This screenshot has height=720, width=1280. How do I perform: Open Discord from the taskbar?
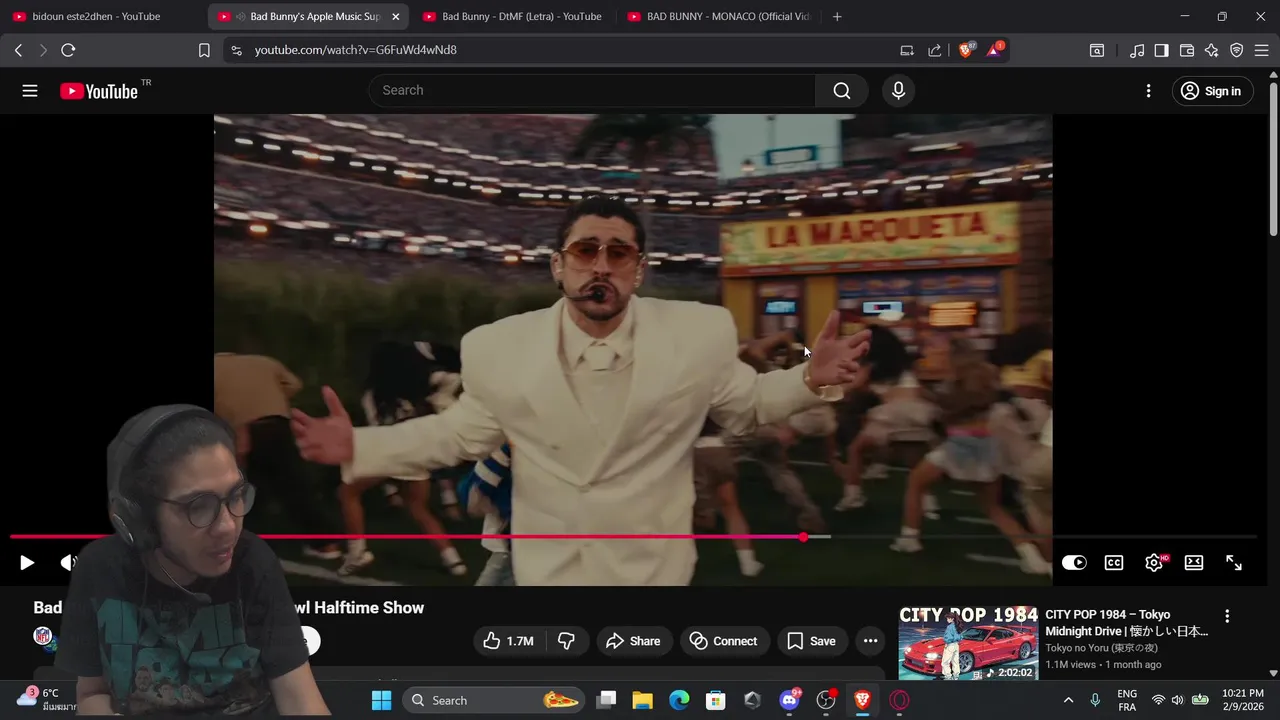tap(789, 700)
